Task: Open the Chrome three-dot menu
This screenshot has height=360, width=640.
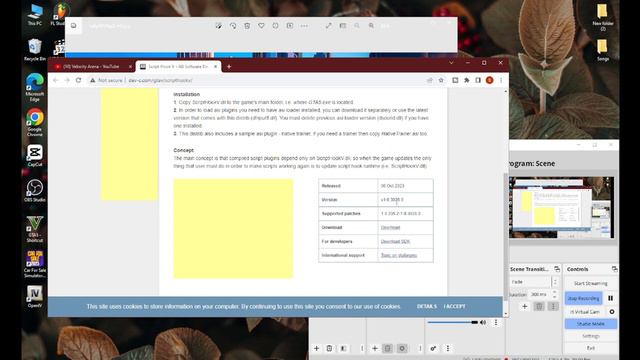Action: click(x=501, y=80)
